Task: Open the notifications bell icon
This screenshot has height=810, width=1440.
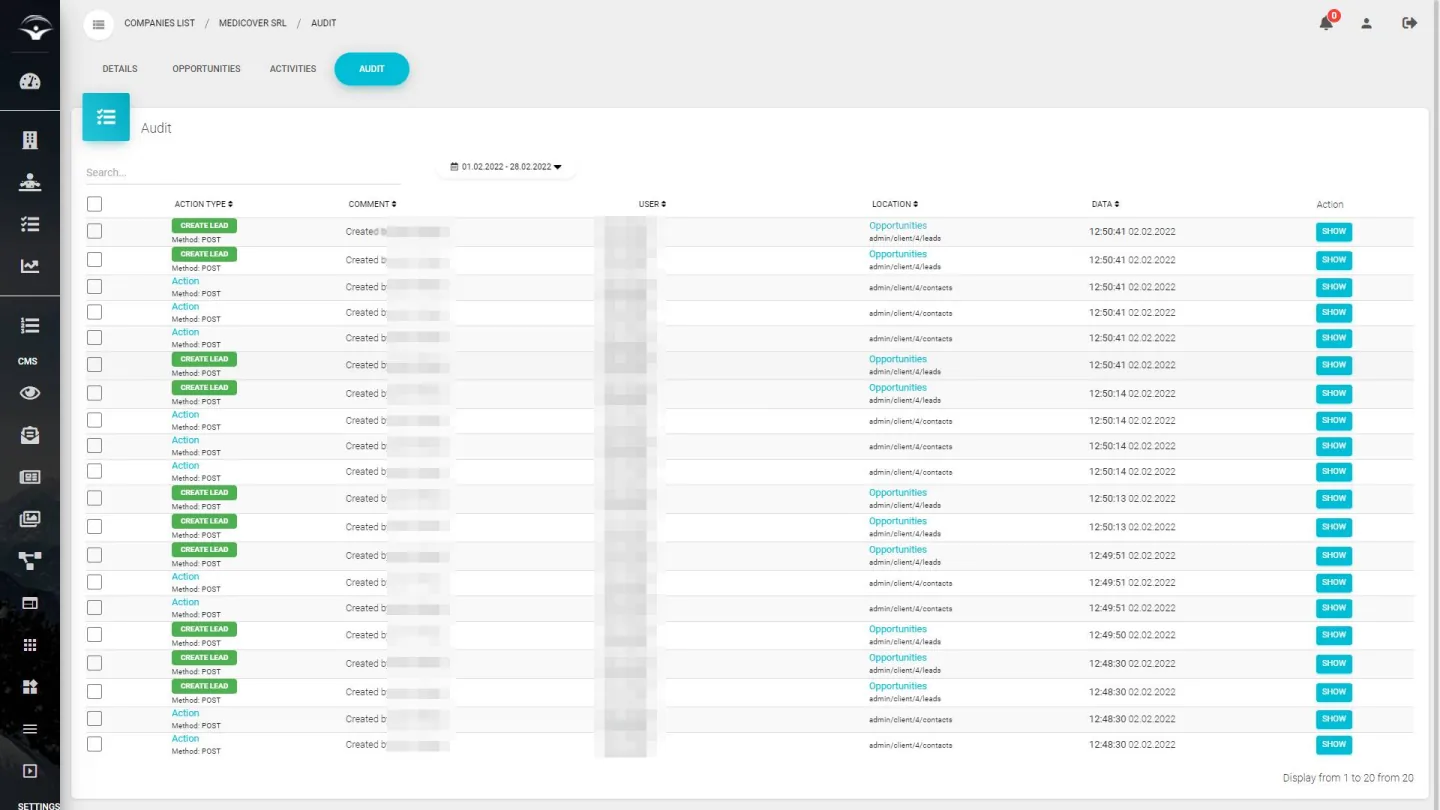Action: [1326, 23]
